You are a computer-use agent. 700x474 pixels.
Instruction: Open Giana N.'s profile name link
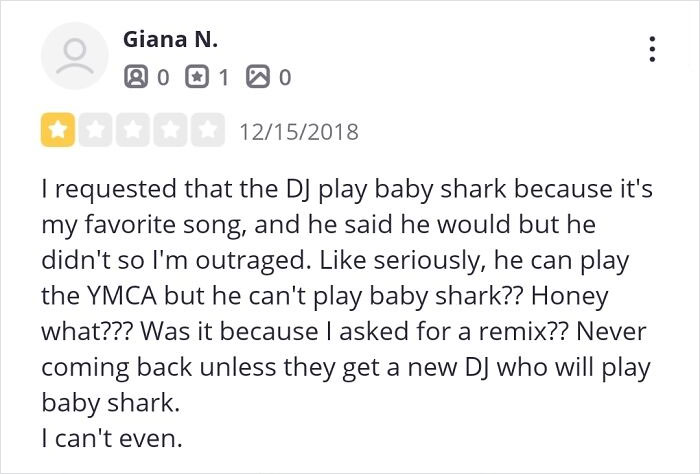click(170, 41)
